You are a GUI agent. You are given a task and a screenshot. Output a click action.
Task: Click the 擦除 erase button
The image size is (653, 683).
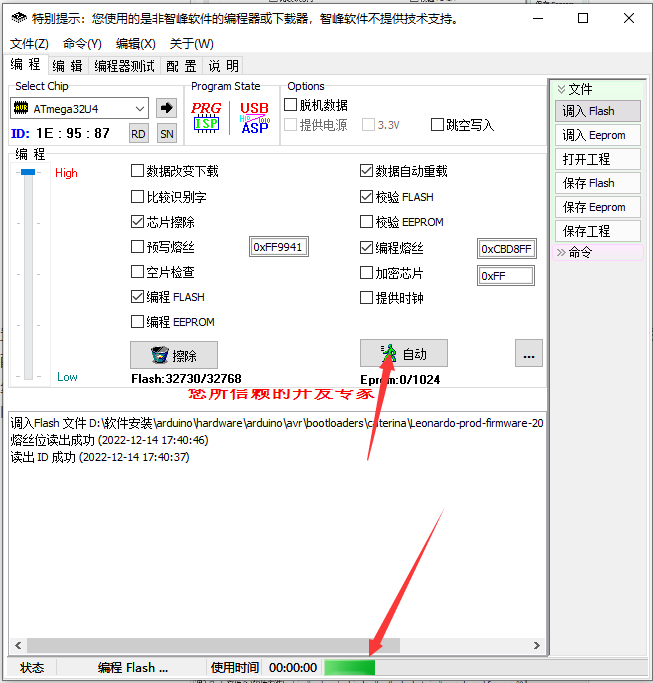(x=174, y=355)
